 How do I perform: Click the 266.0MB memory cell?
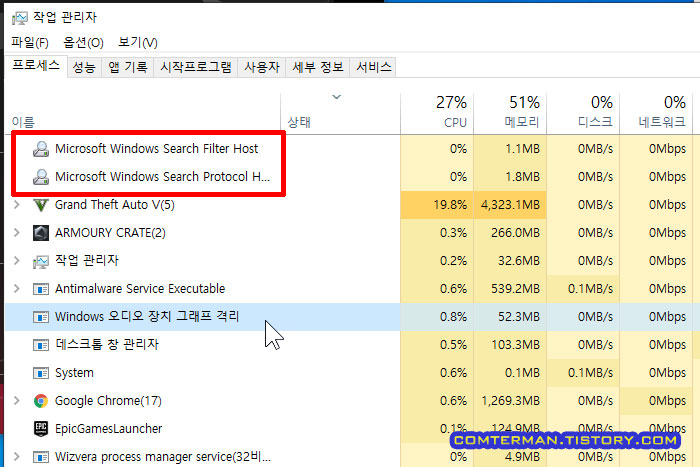point(510,233)
